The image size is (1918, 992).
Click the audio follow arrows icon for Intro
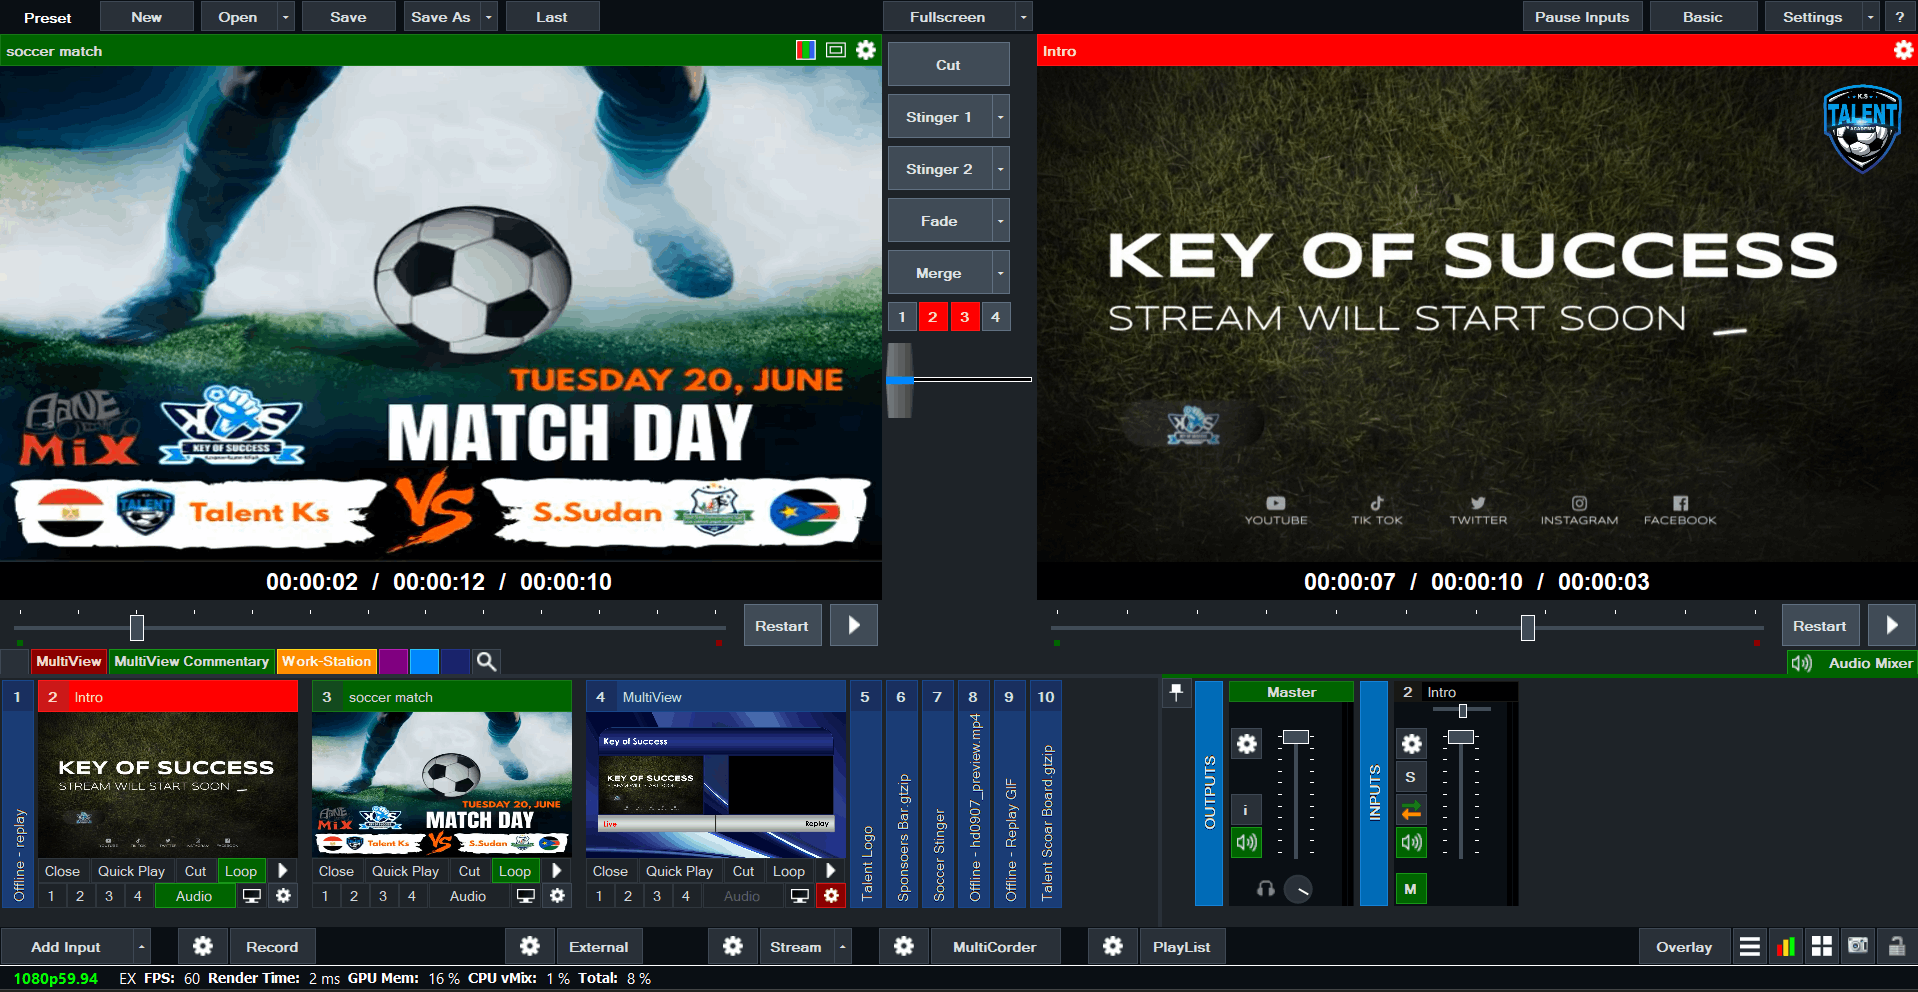click(1411, 810)
